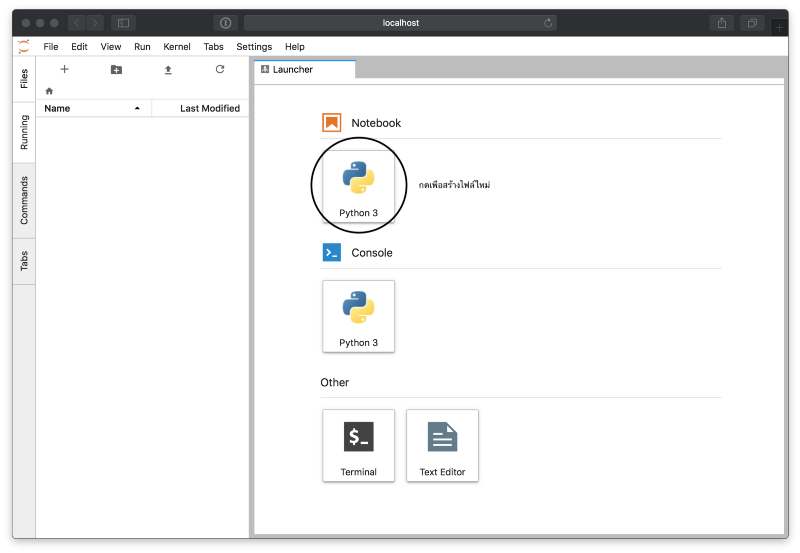Open the Kernel menu
This screenshot has height=553, width=800.
click(177, 46)
